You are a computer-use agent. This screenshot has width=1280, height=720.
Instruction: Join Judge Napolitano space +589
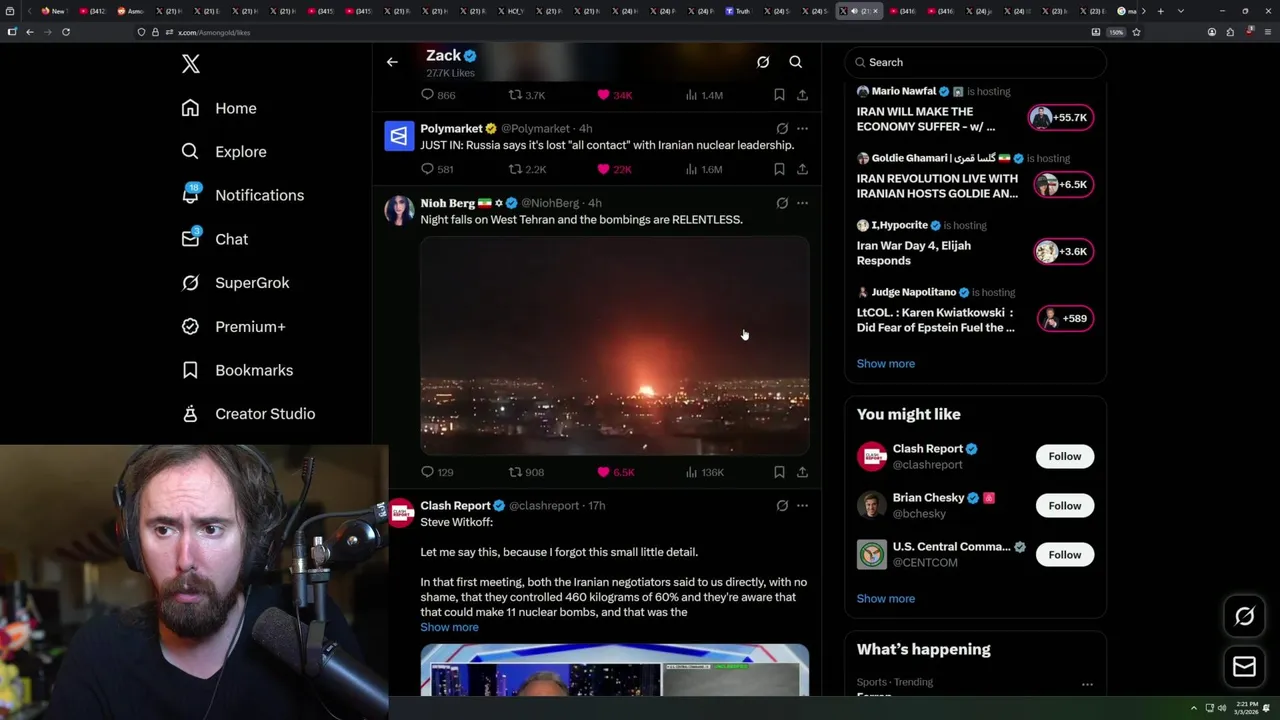tap(1066, 318)
